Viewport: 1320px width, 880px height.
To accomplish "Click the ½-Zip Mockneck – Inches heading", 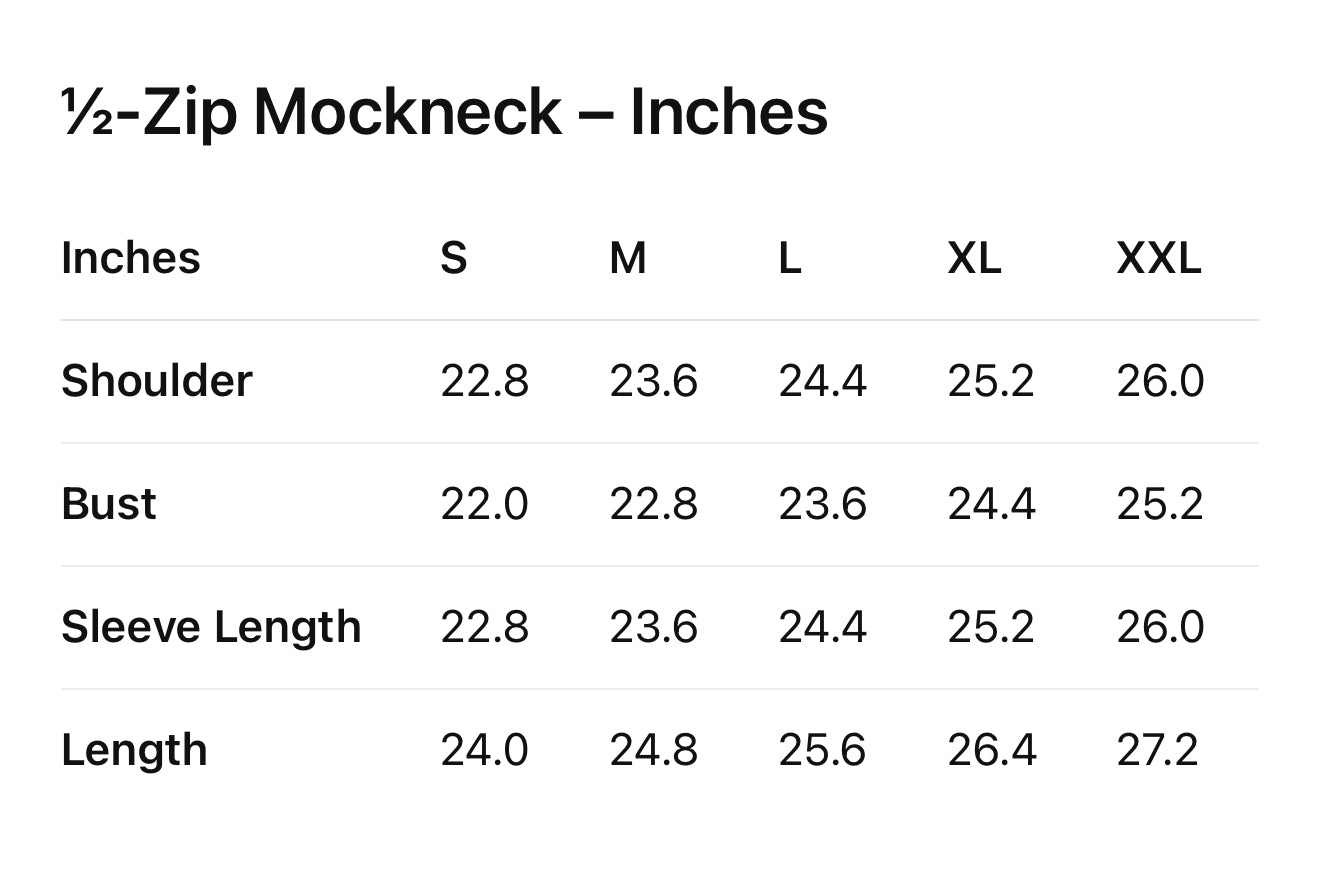I will pos(444,112).
